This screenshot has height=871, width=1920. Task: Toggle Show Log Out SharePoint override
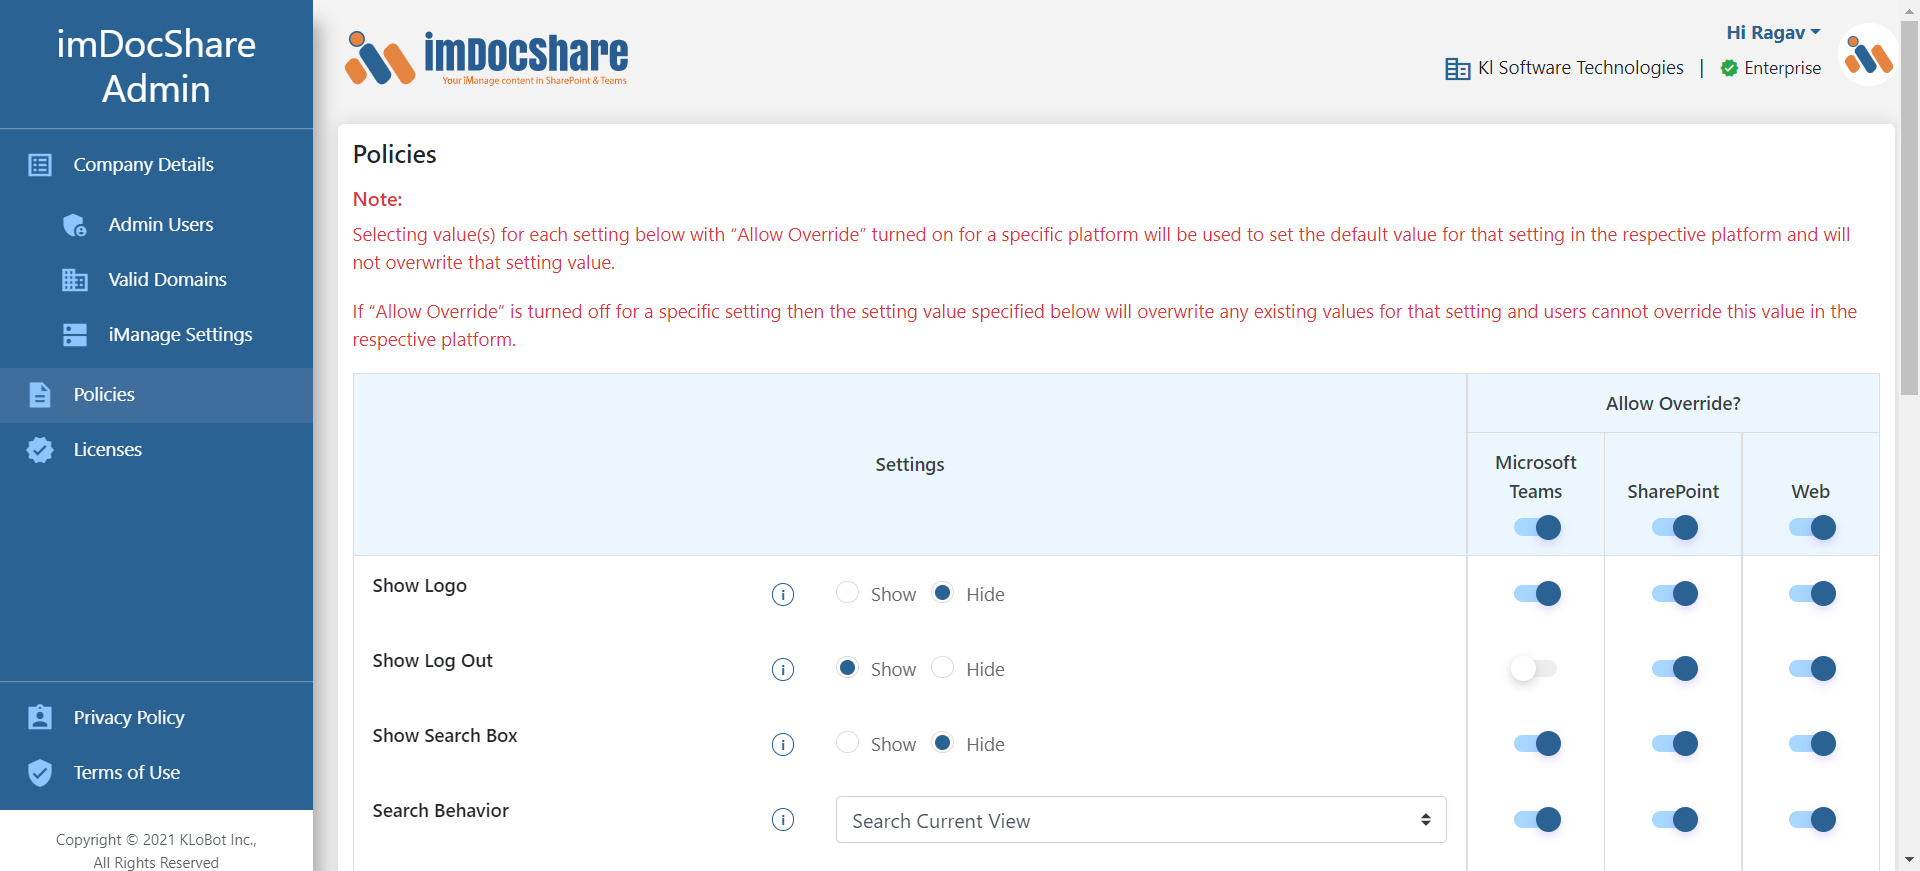coord(1674,669)
